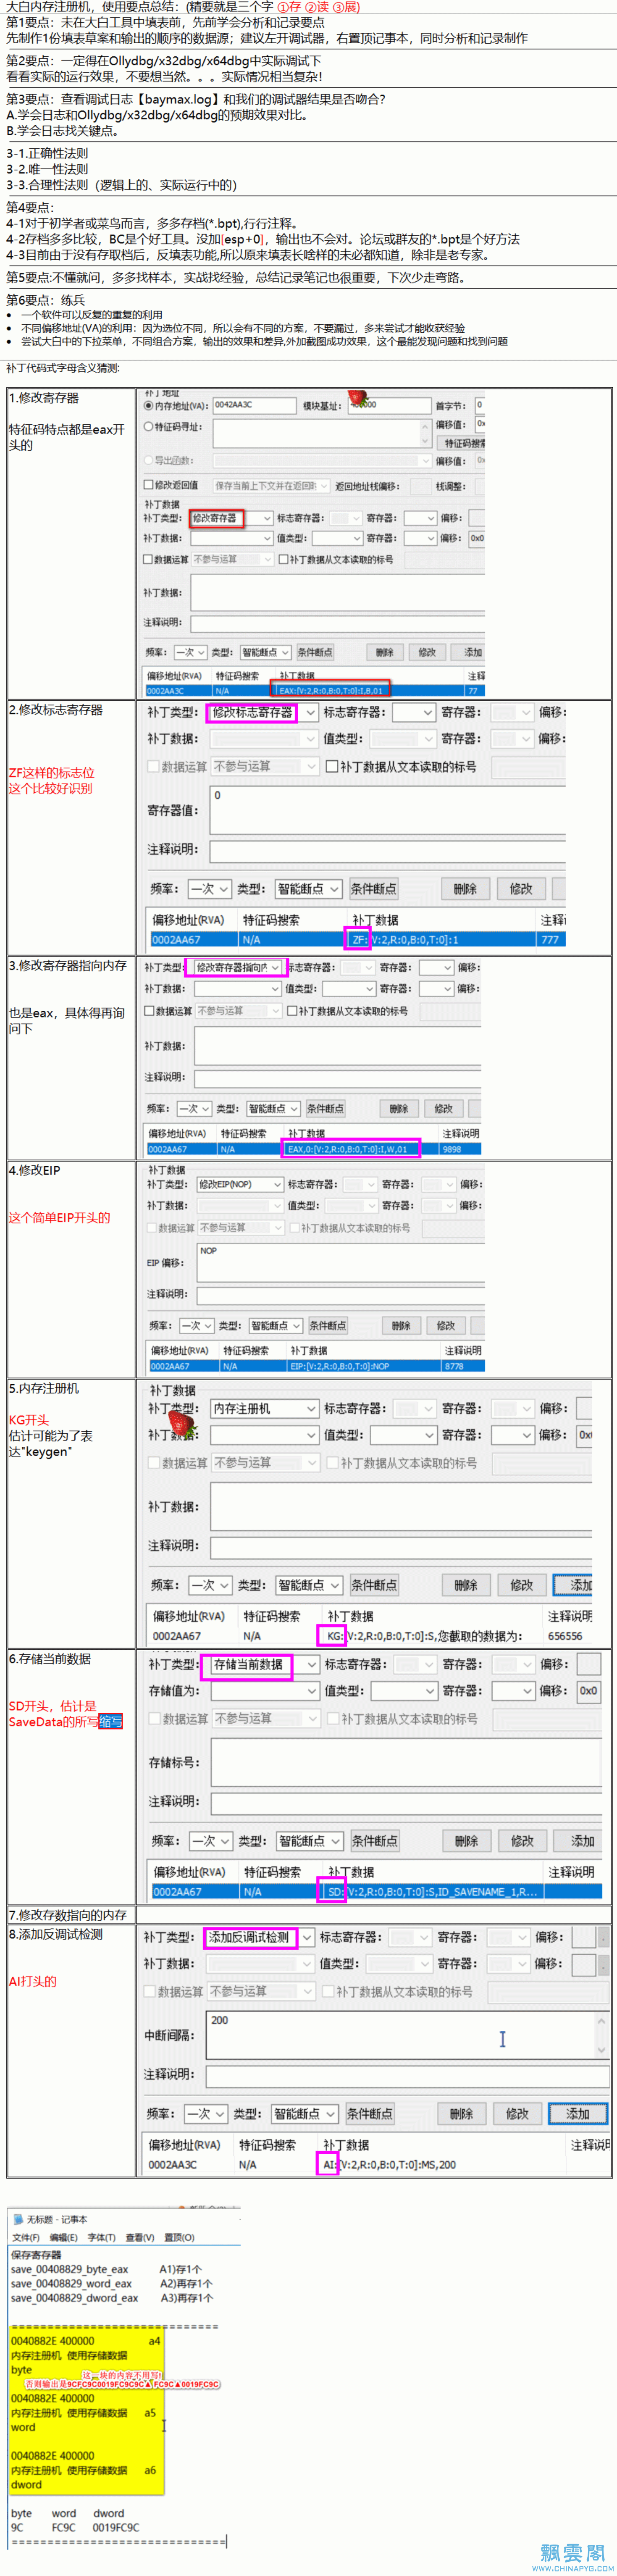Click 删除 button in section 1 panel

[385, 652]
